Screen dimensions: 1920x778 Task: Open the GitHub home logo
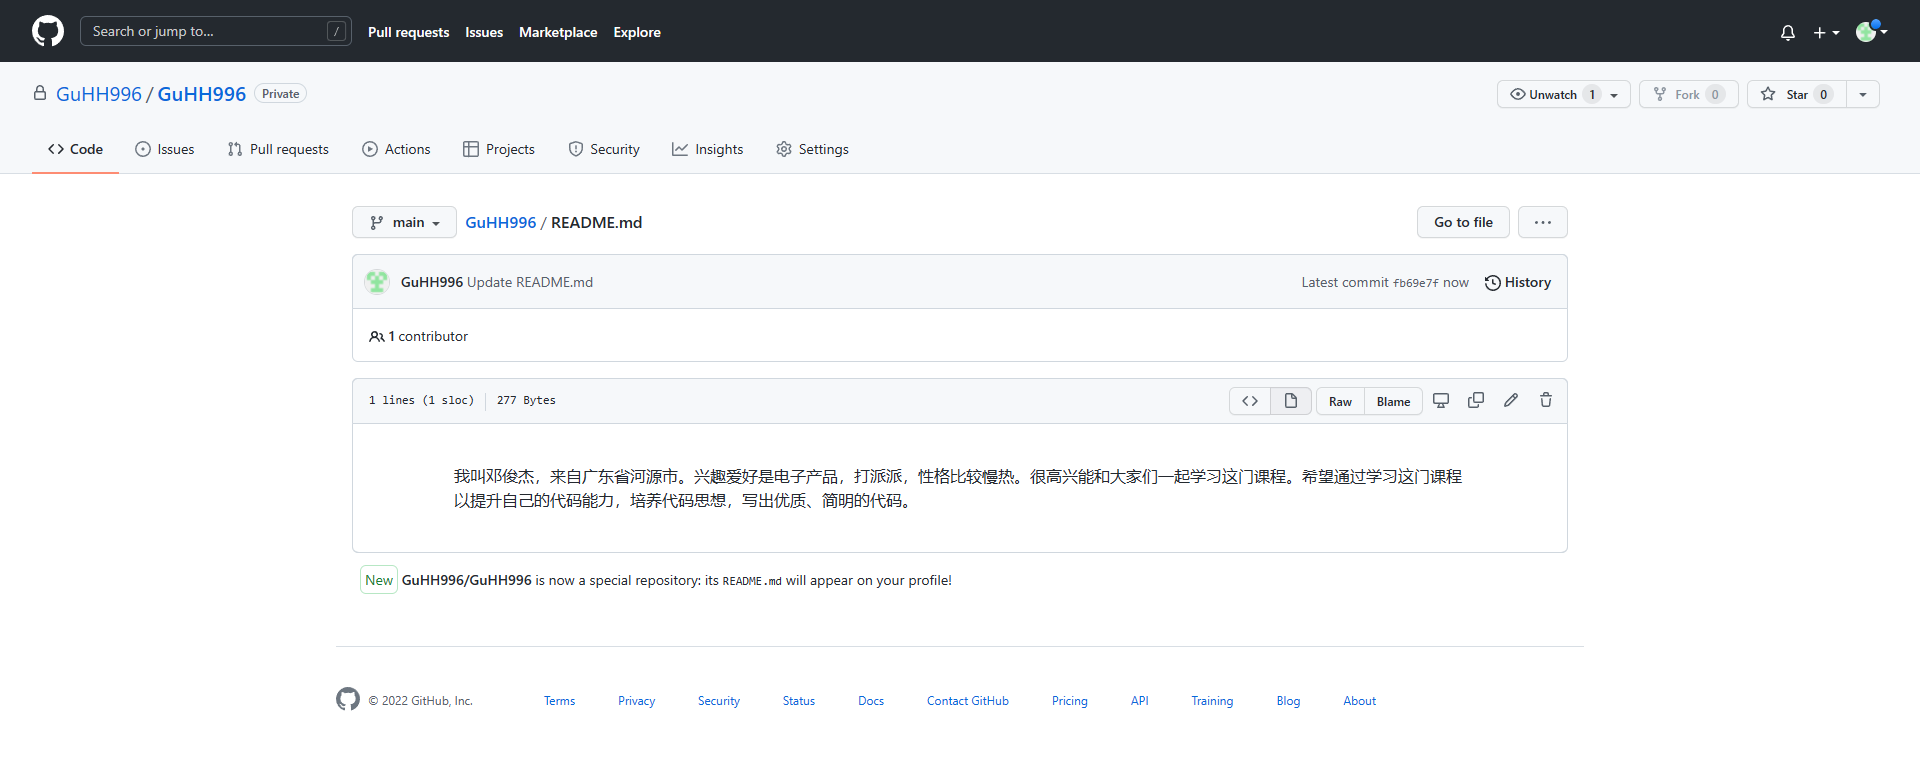(48, 31)
